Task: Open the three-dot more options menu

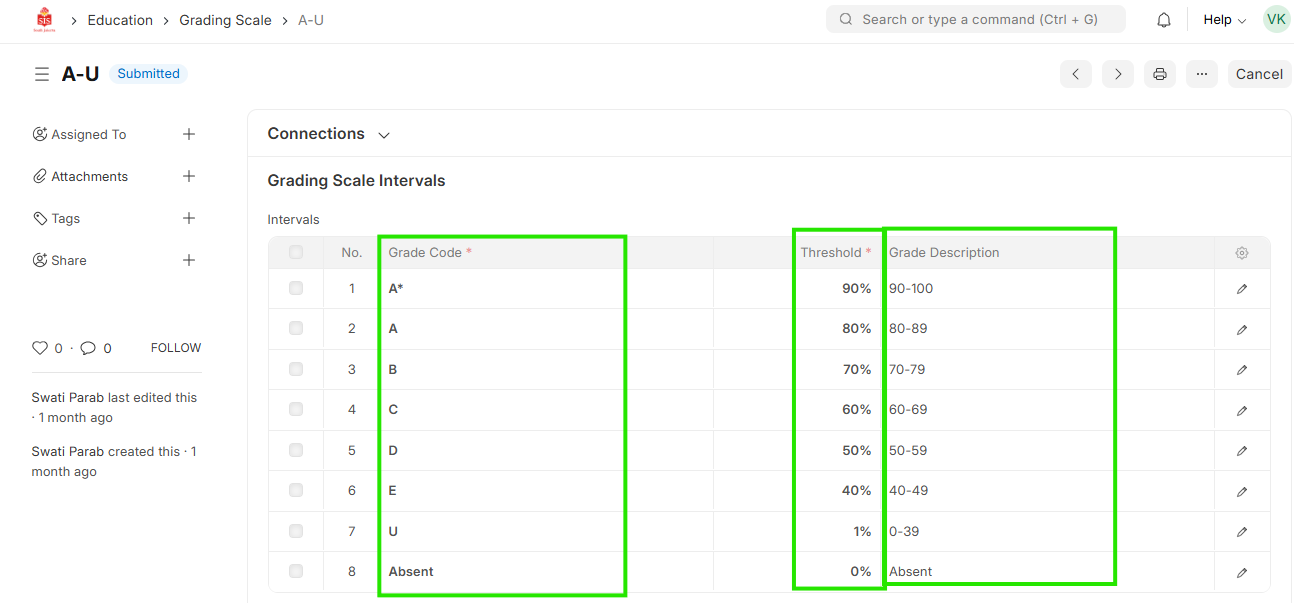Action: pyautogui.click(x=1201, y=74)
